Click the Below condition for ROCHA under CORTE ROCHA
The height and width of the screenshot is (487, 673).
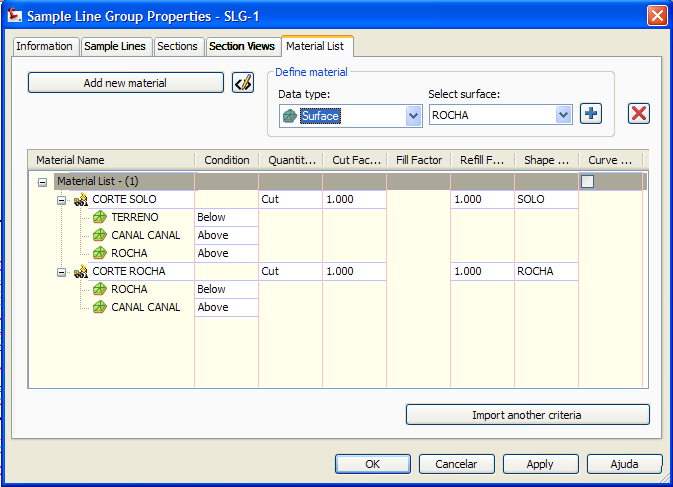pos(226,290)
